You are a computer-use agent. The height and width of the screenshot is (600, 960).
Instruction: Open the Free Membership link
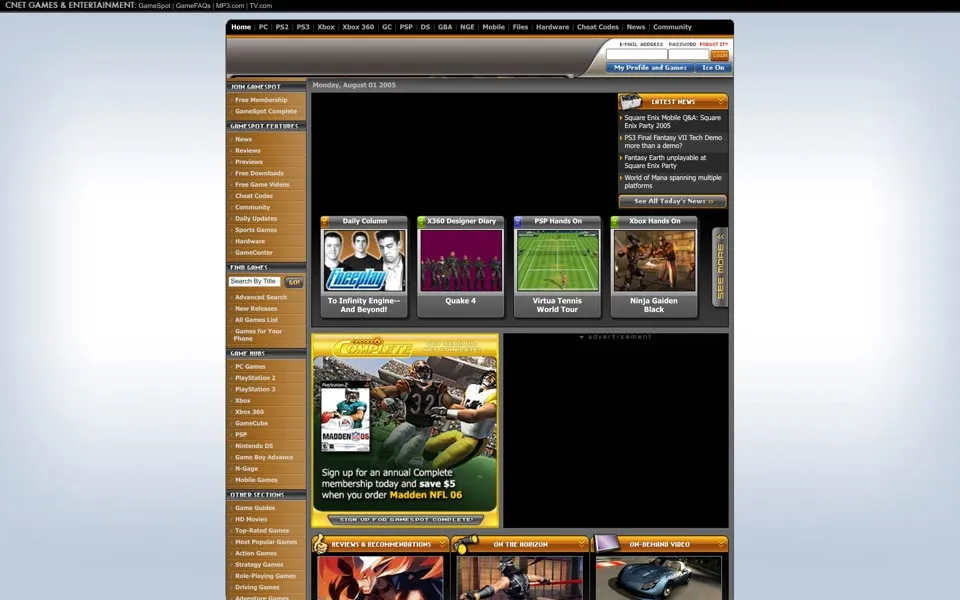point(261,100)
